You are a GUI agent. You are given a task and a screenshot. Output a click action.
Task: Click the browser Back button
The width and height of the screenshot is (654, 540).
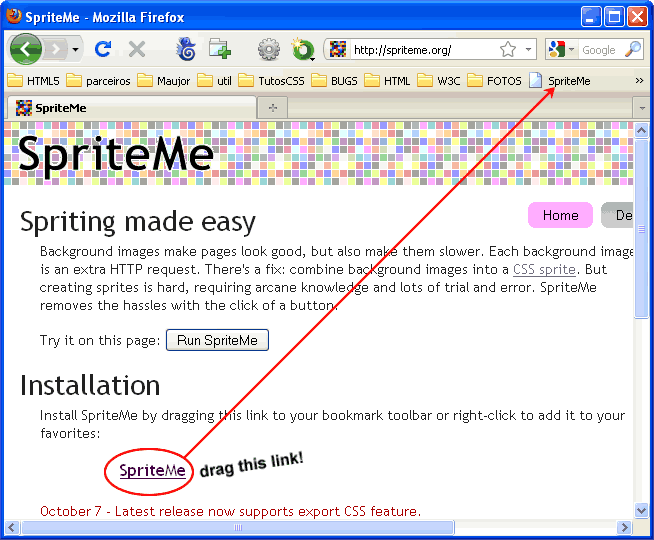pos(25,48)
